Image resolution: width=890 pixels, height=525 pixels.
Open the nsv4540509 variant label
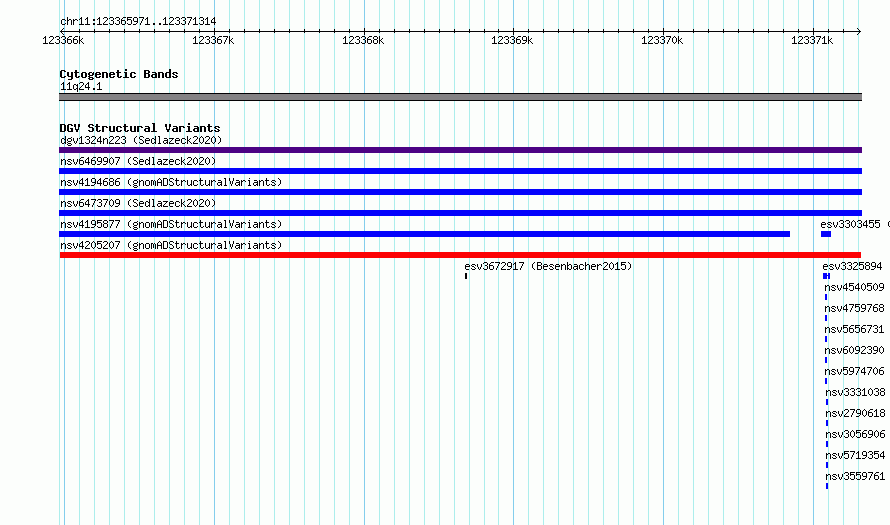[854, 287]
